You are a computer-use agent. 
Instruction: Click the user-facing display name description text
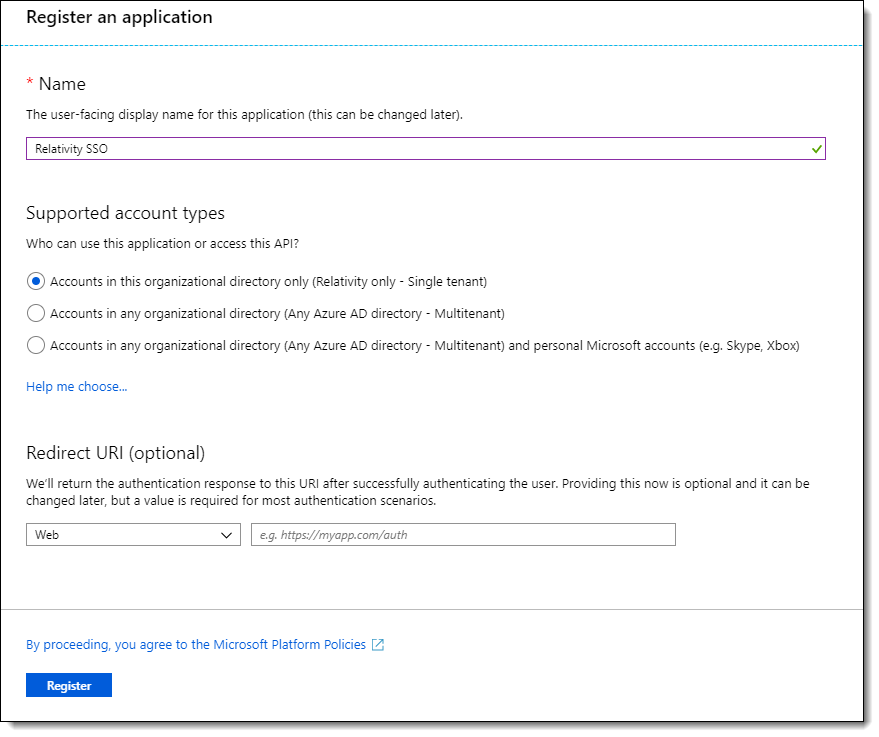click(244, 115)
